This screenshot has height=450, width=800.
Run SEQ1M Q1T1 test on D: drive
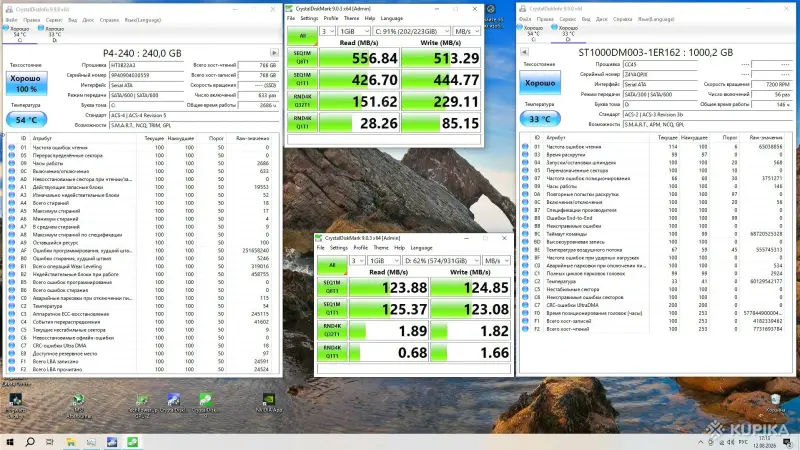332,309
